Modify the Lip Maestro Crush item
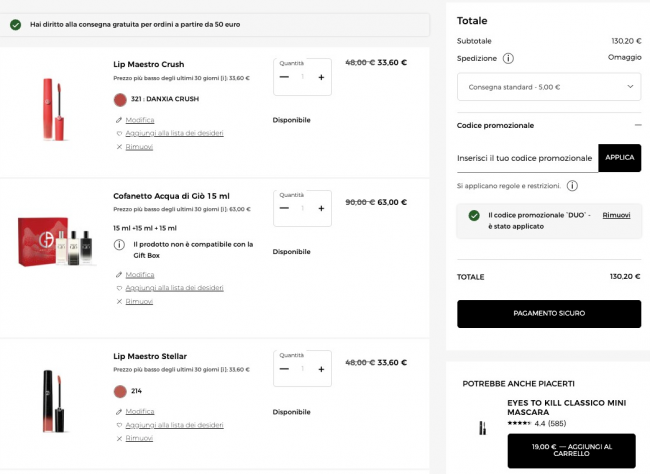The image size is (650, 474). 139,120
